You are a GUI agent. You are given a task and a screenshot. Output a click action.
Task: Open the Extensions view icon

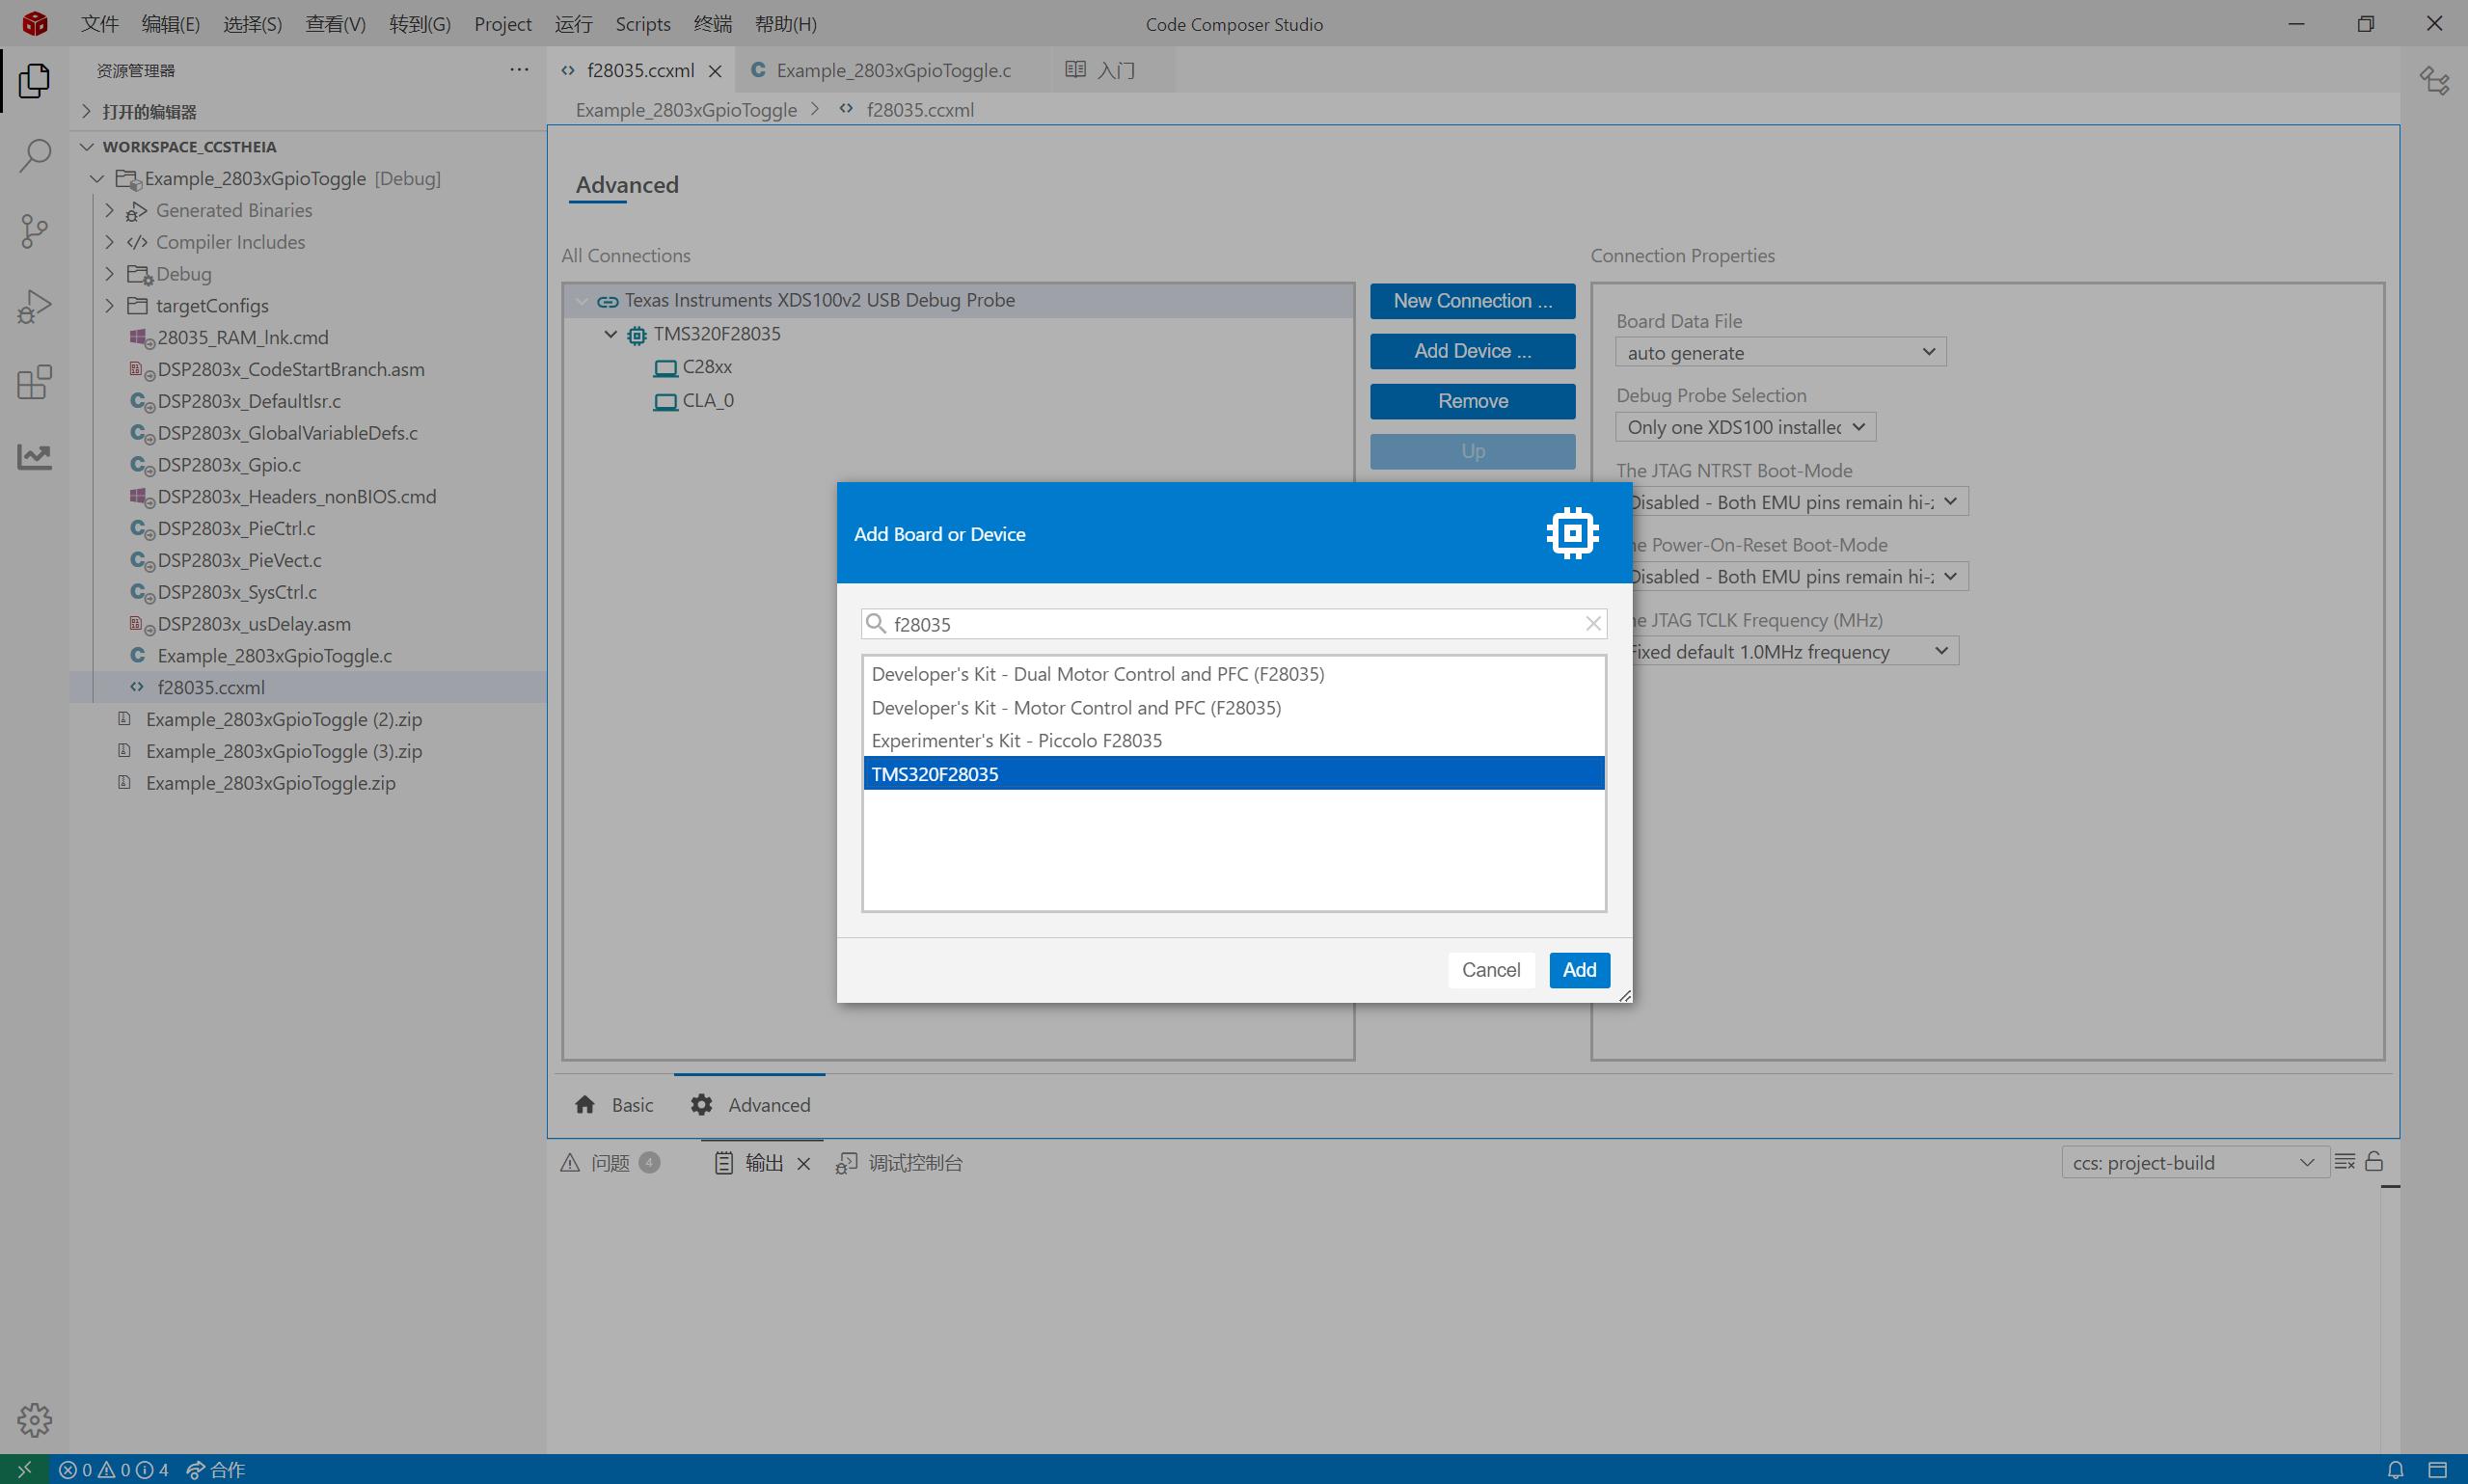click(x=34, y=382)
